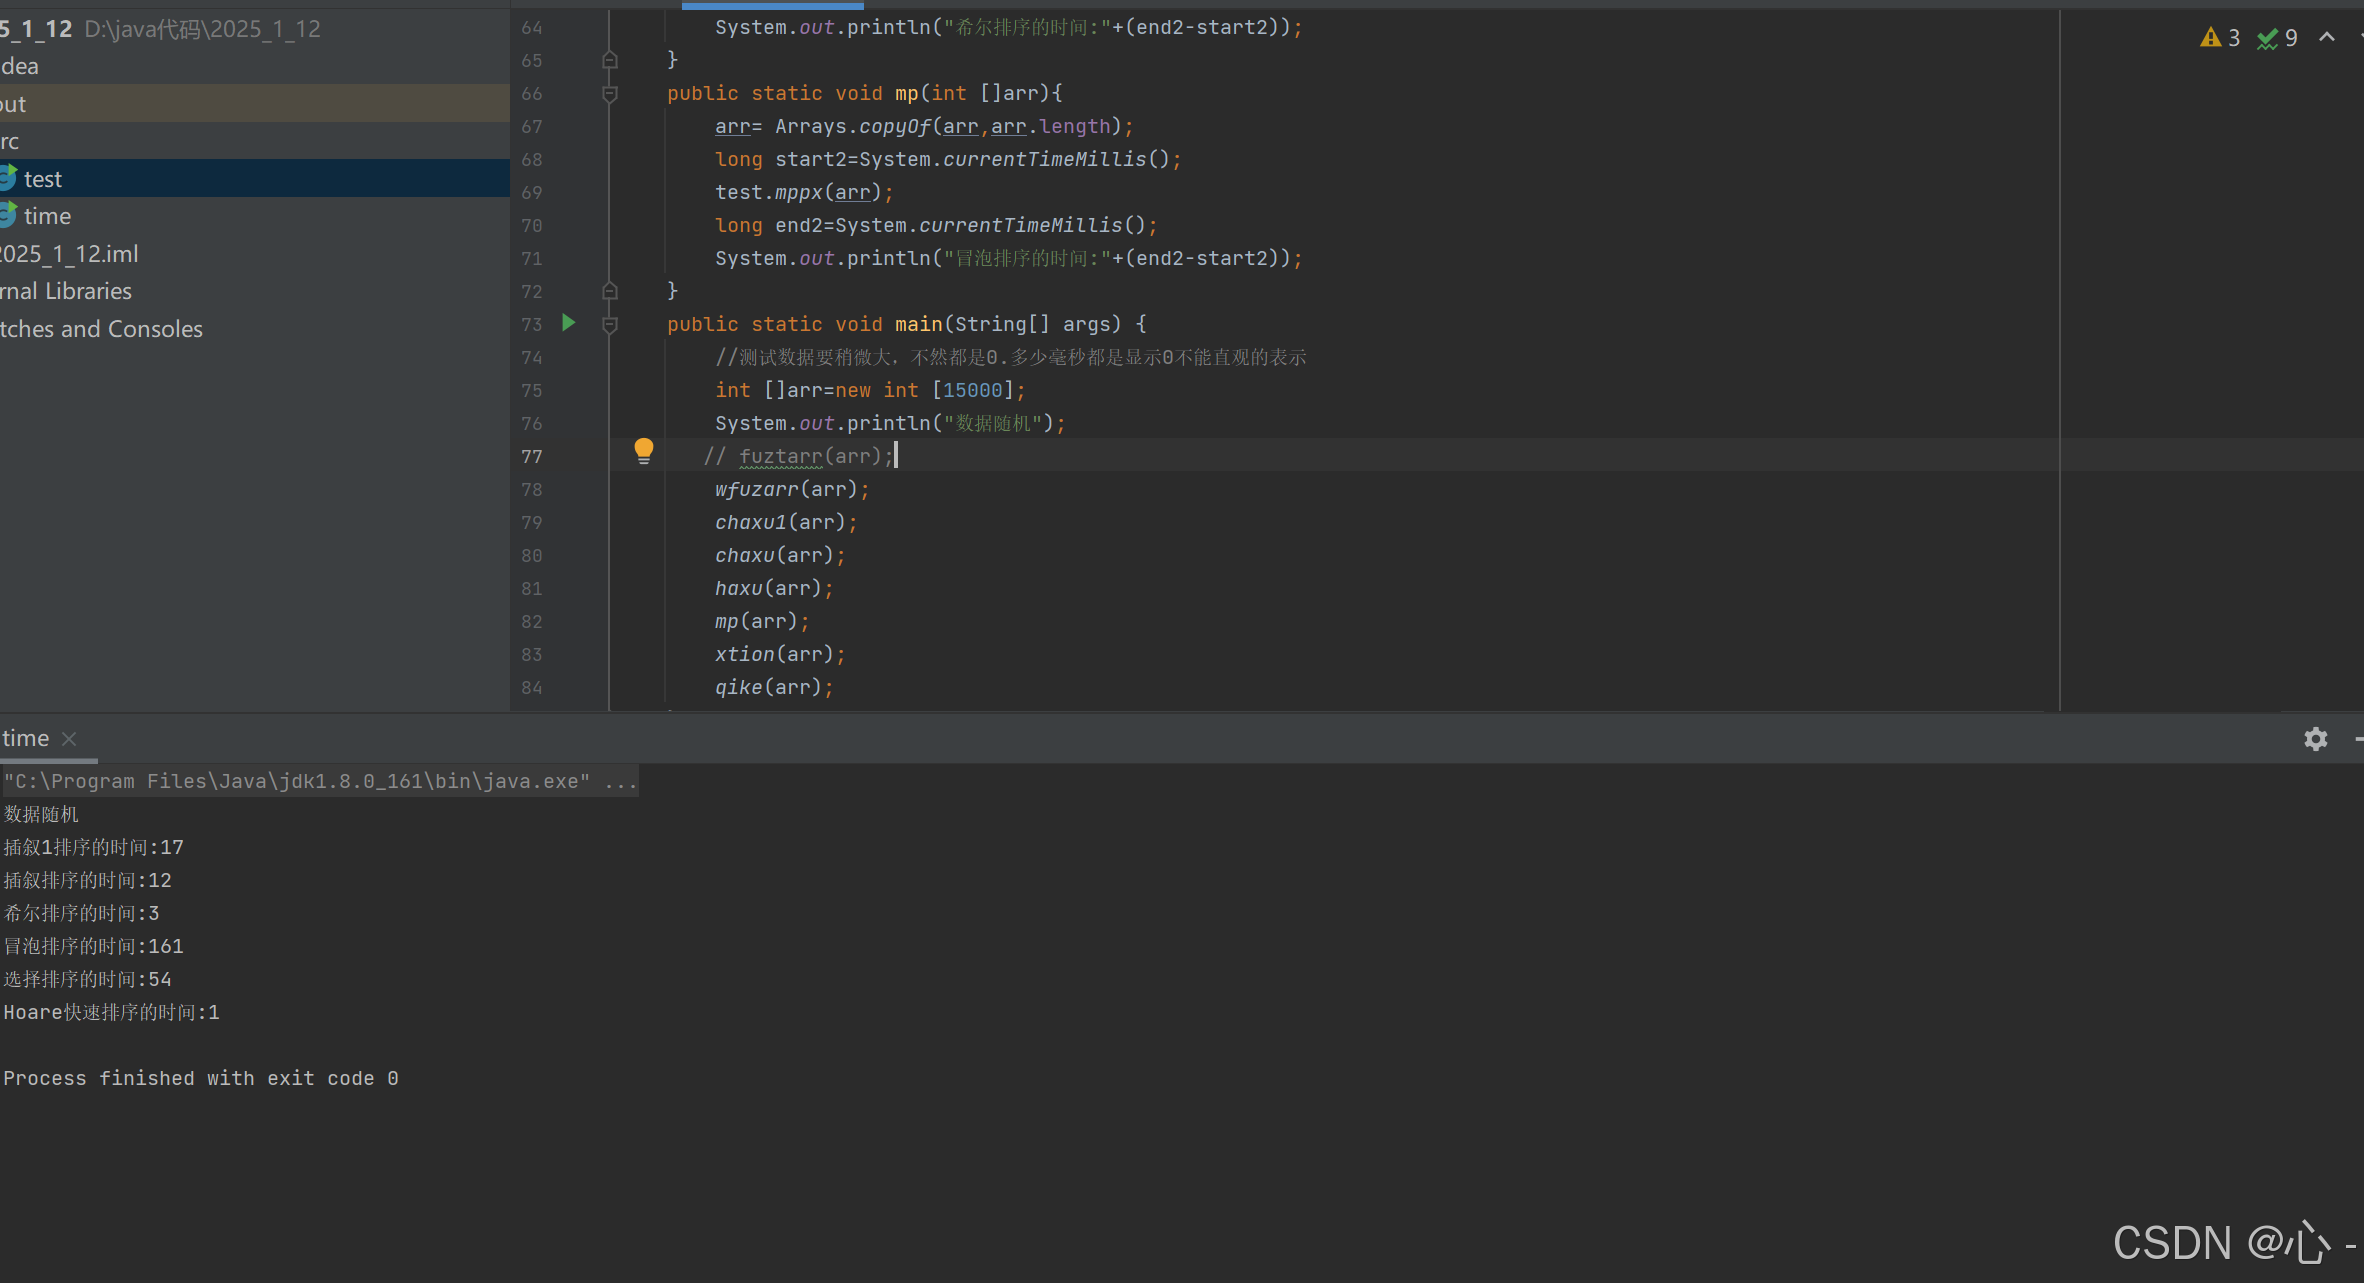Click the yellow warnings count indicator
2364x1283 pixels.
[x=2219, y=38]
